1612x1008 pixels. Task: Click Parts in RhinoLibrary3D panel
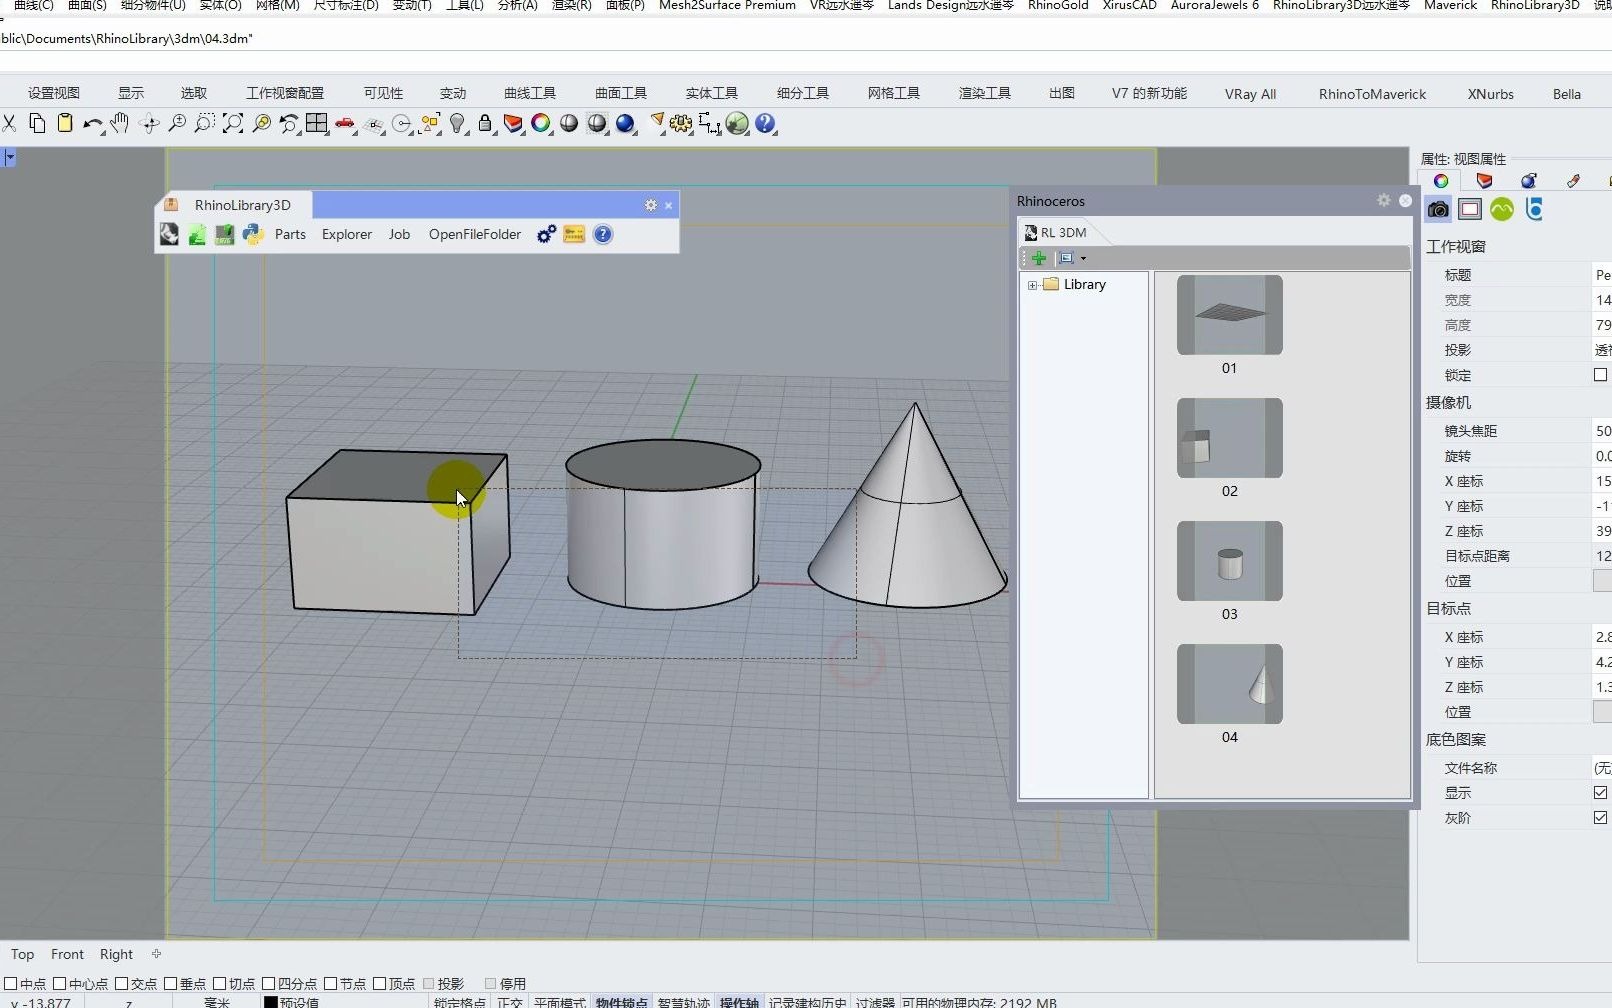click(290, 234)
